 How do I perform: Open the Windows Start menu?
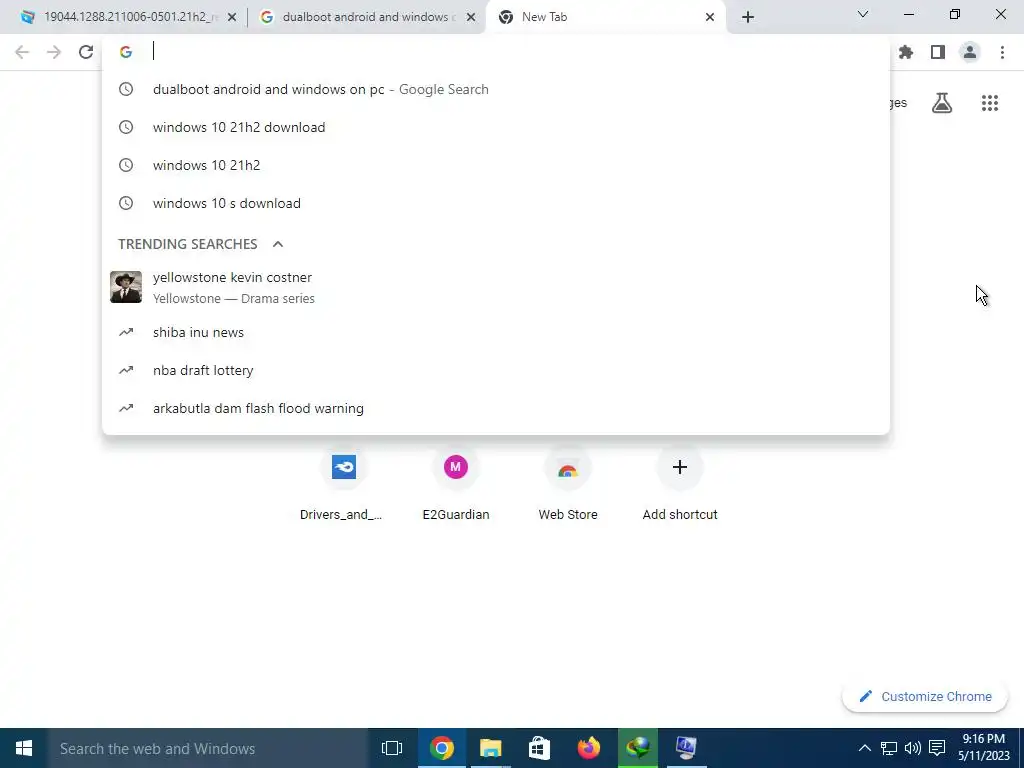(x=24, y=748)
